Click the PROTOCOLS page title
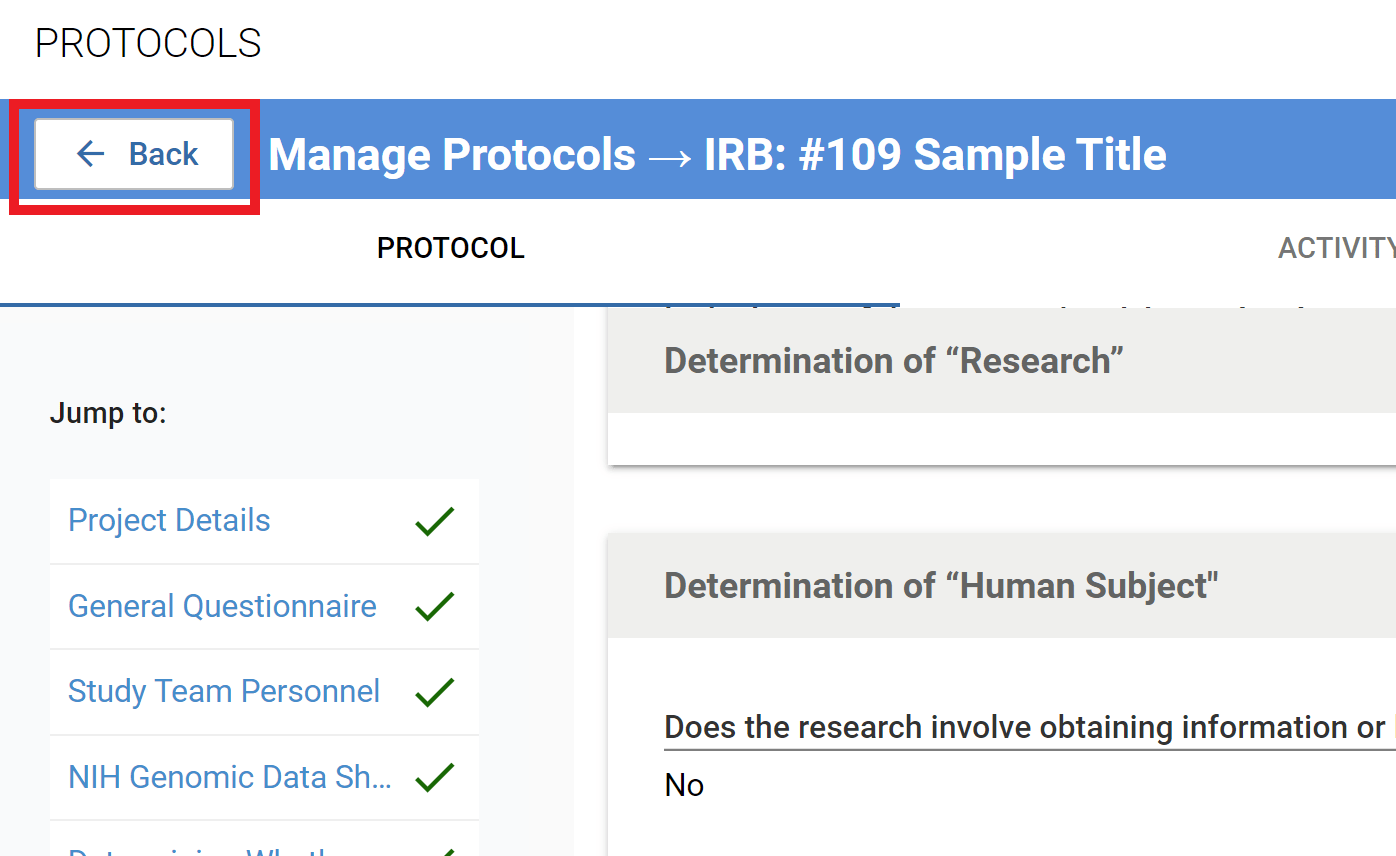 (147, 42)
